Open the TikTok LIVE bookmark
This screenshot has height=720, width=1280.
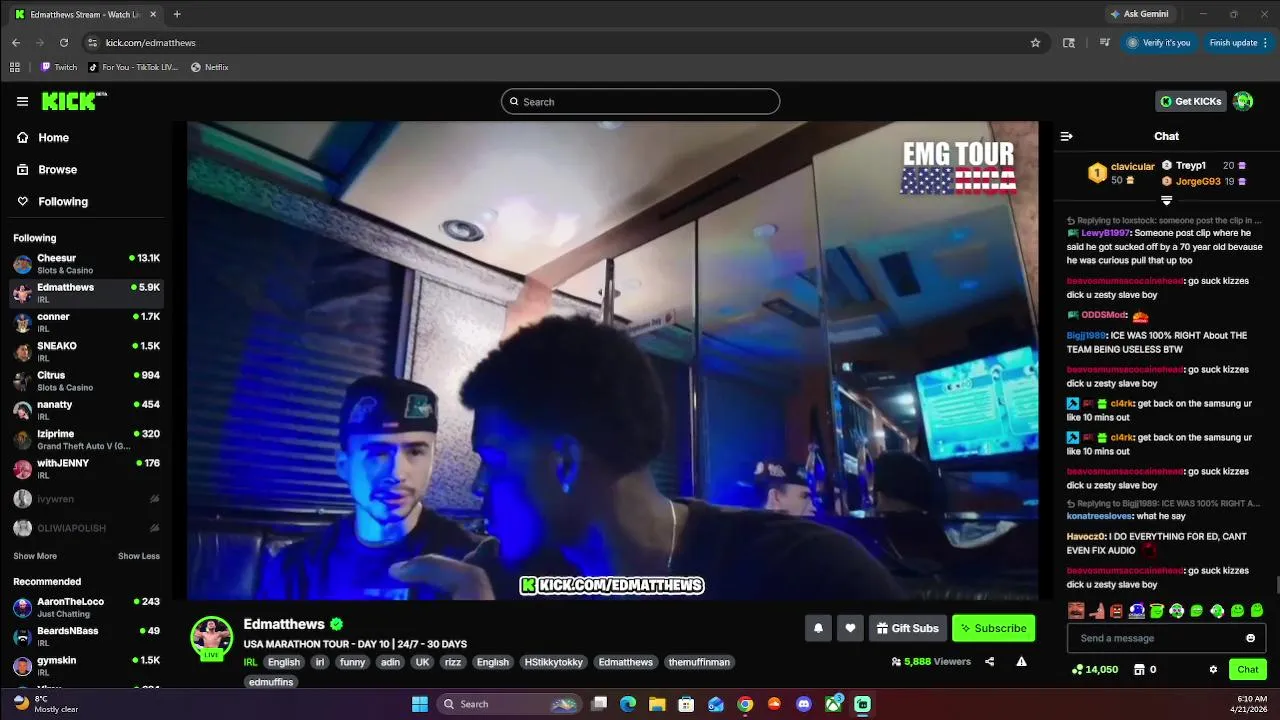pyautogui.click(x=133, y=67)
